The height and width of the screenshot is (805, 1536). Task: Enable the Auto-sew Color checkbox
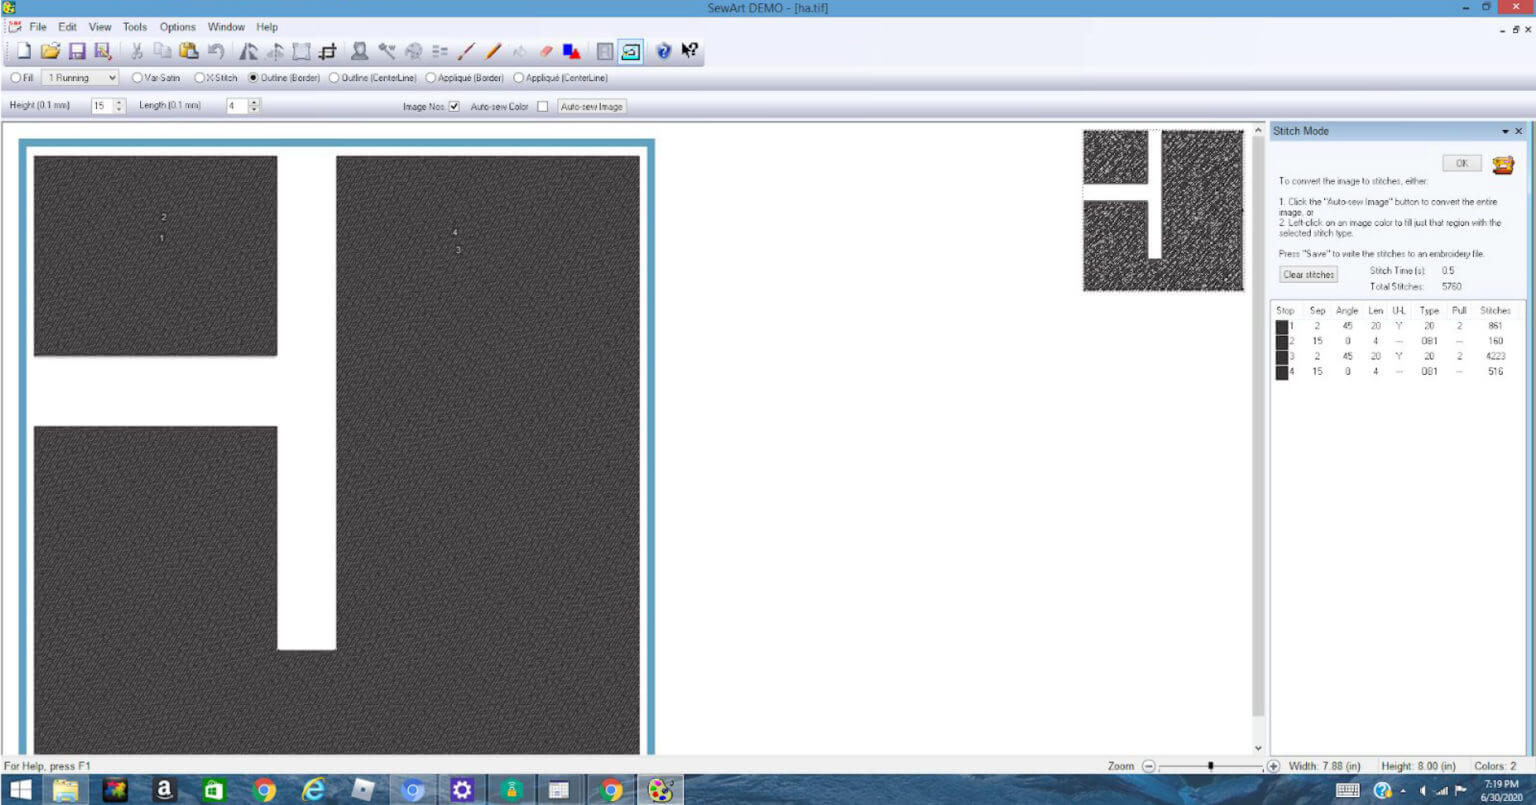click(x=543, y=107)
